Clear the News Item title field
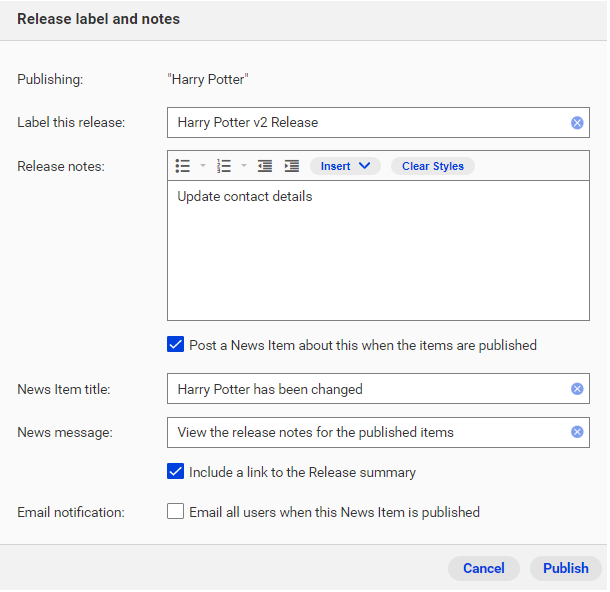Viewport: 610px width, 592px height. click(x=577, y=389)
